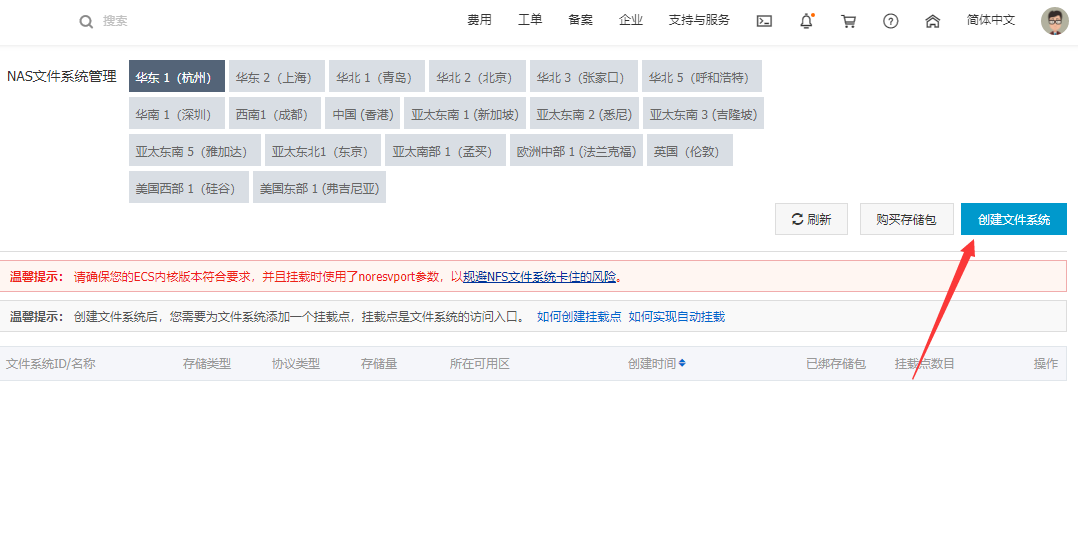Select region 美国东部 1（弗吉尼亚）
This screenshot has width=1078, height=549.
click(320, 188)
